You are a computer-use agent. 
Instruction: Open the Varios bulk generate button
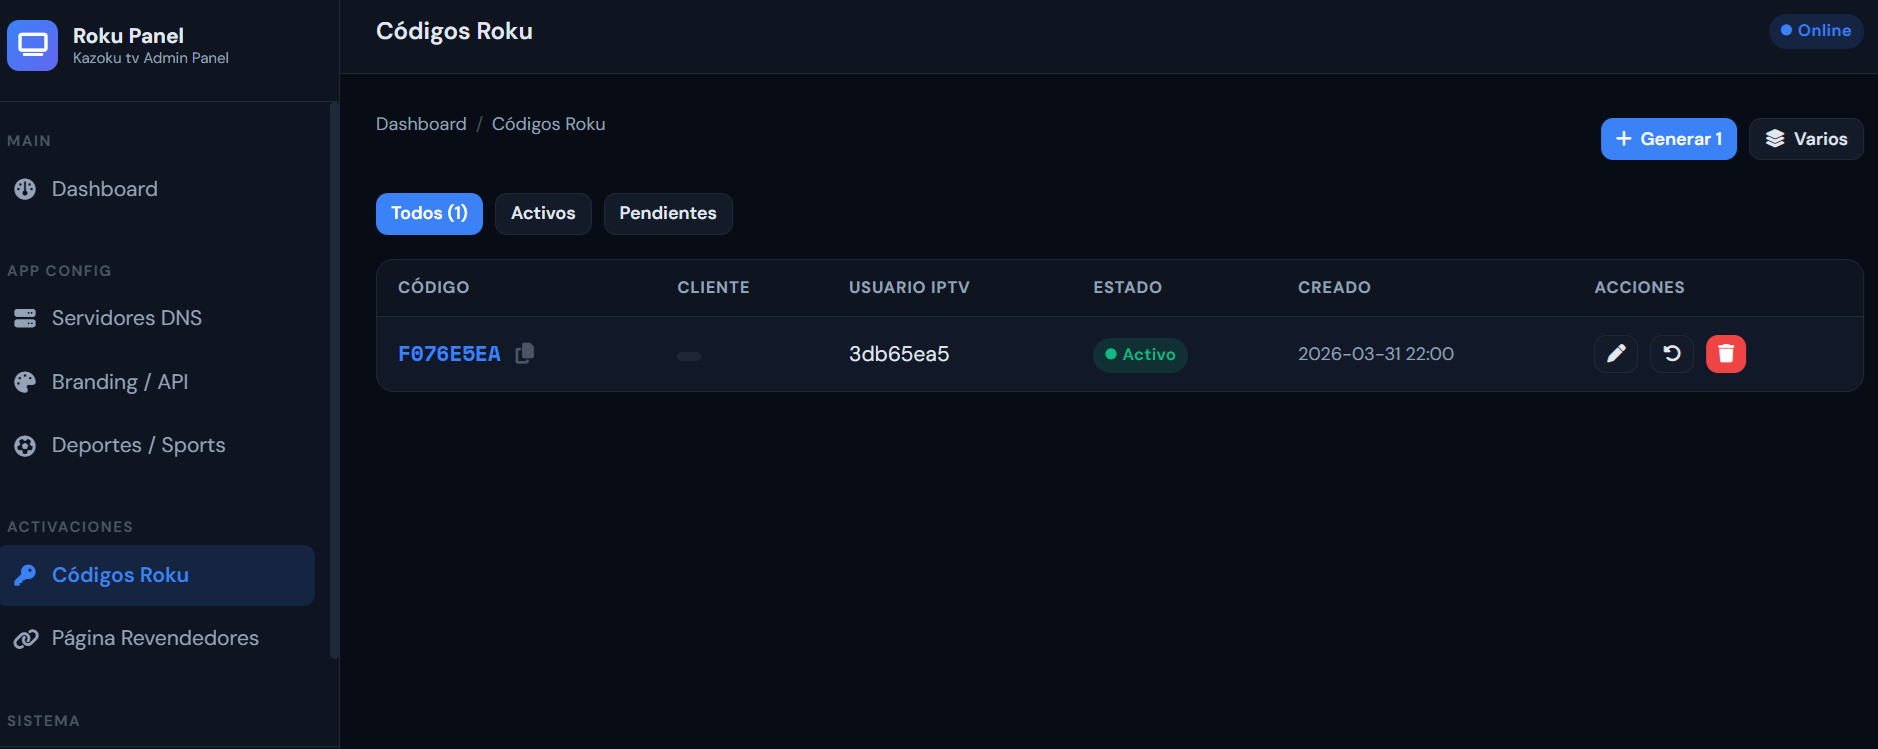tap(1805, 139)
